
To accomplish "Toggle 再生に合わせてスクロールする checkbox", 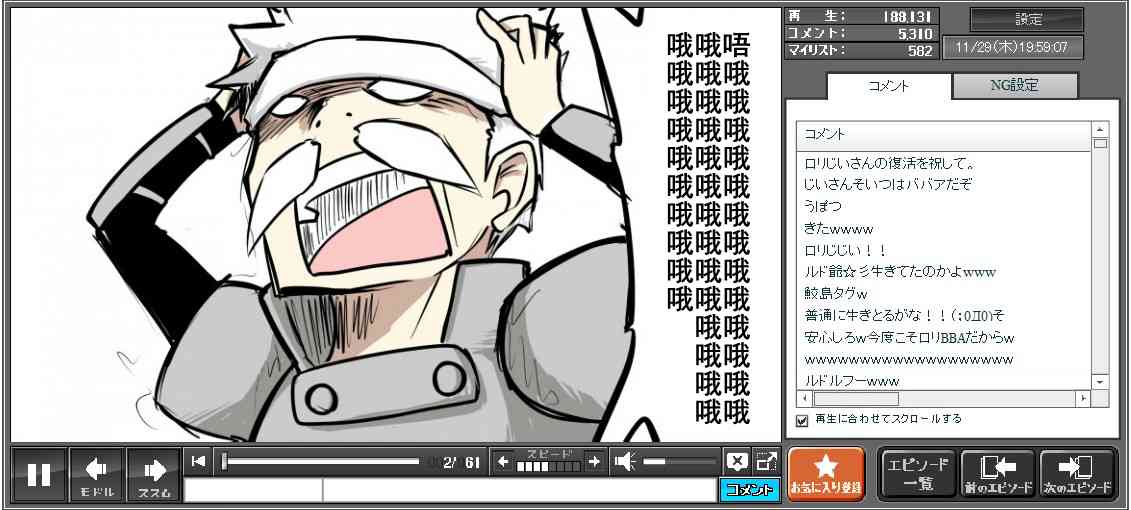I will click(x=802, y=420).
